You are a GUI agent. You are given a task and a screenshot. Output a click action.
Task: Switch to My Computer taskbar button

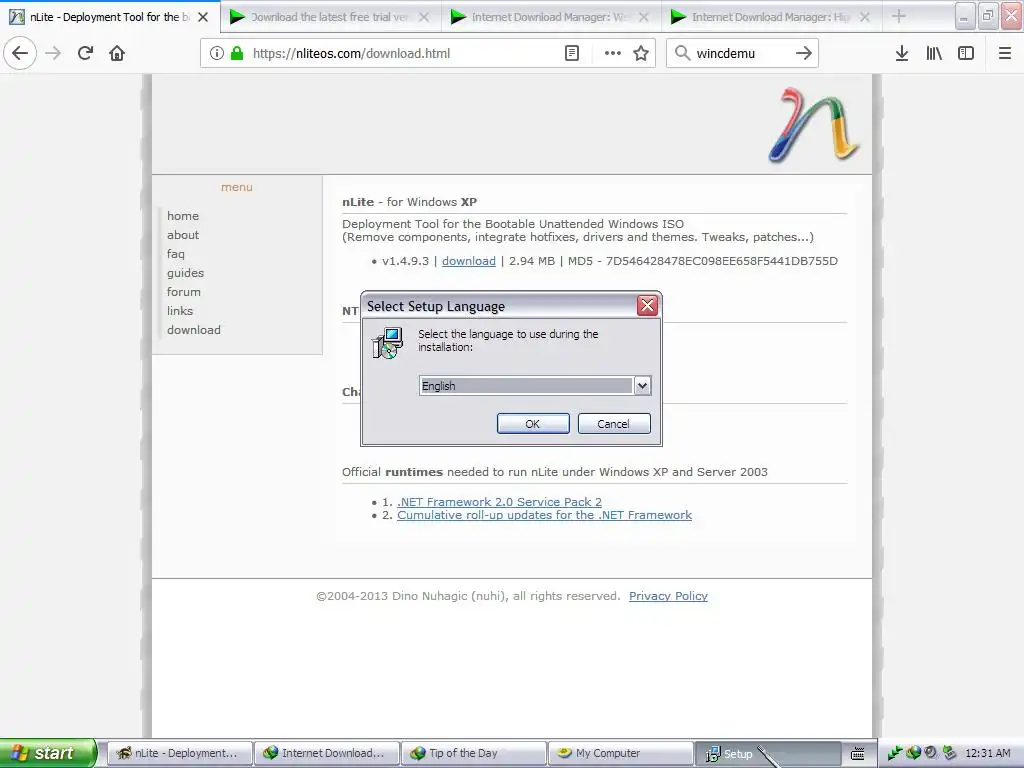tap(620, 753)
